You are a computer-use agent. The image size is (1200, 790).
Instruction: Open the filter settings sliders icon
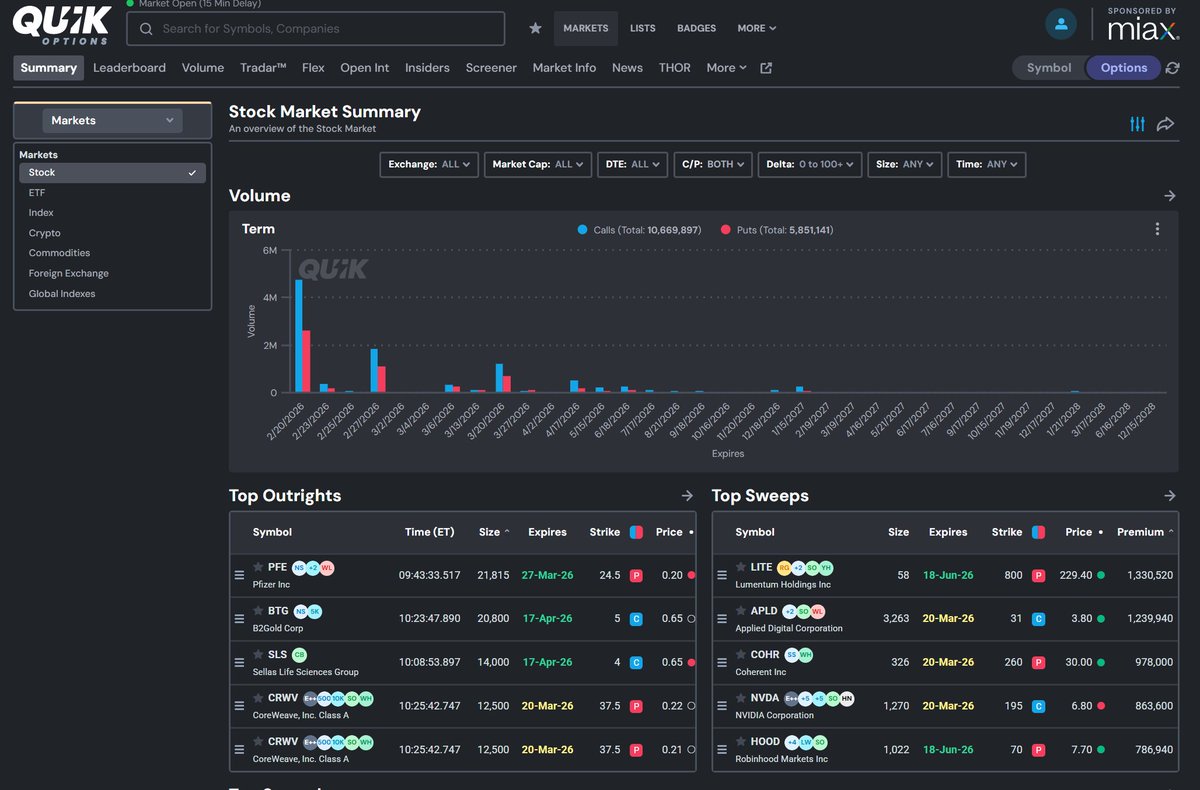pyautogui.click(x=1137, y=124)
